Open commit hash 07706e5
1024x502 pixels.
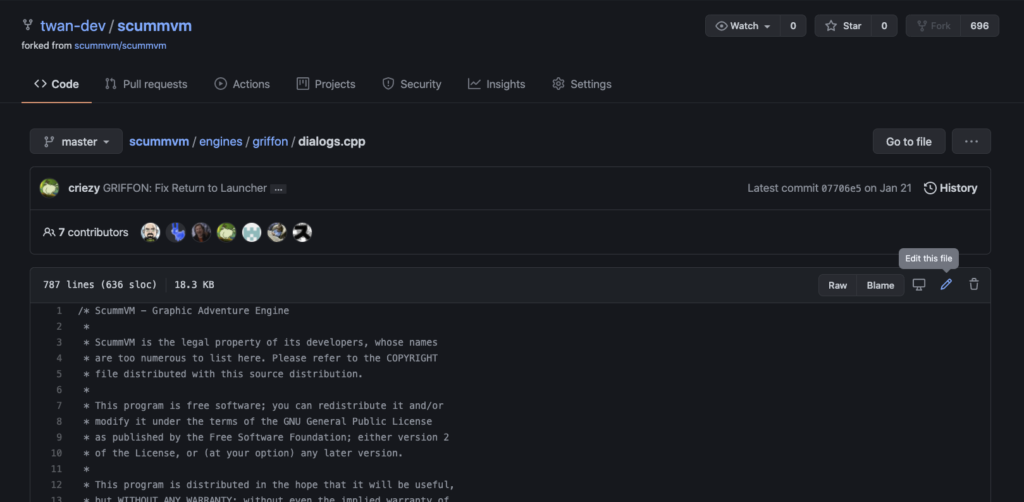[840, 188]
